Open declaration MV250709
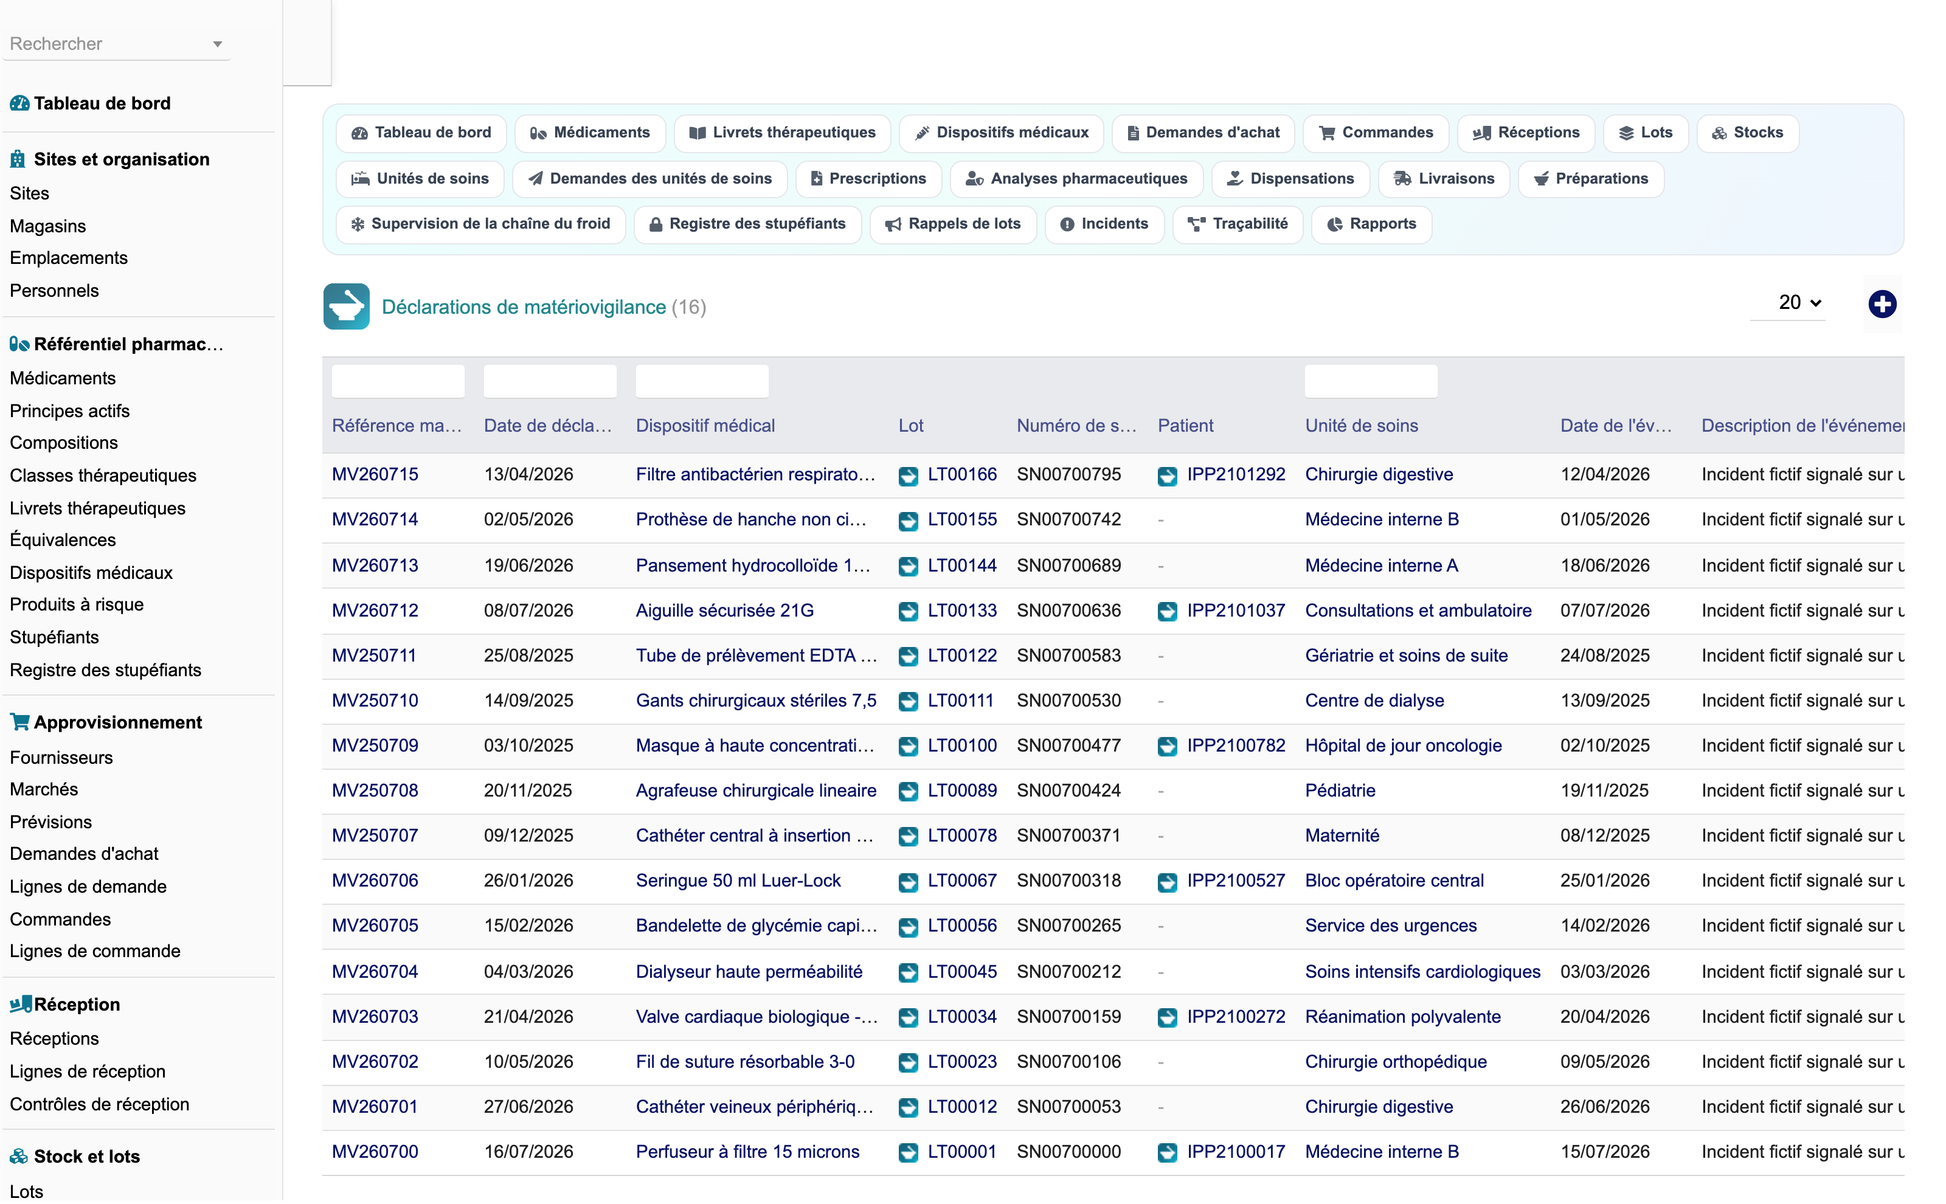This screenshot has width=1946, height=1204. 375,746
